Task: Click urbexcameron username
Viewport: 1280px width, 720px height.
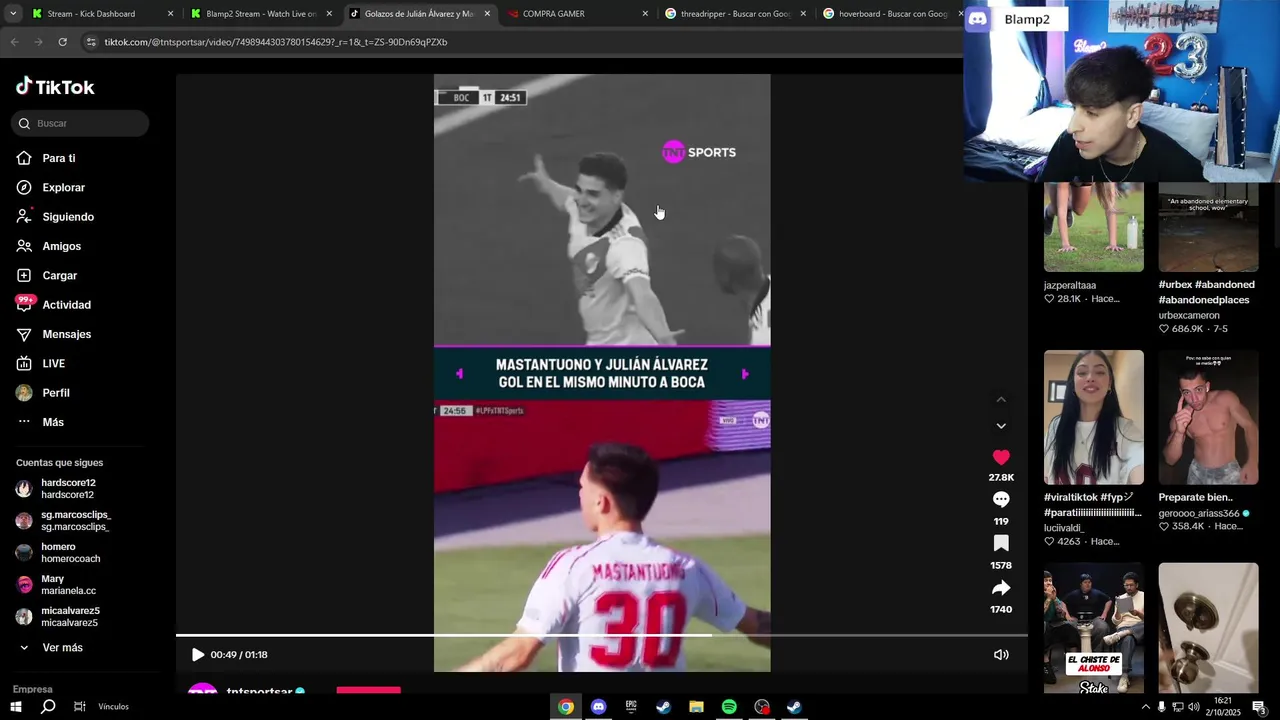Action: click(x=1189, y=315)
